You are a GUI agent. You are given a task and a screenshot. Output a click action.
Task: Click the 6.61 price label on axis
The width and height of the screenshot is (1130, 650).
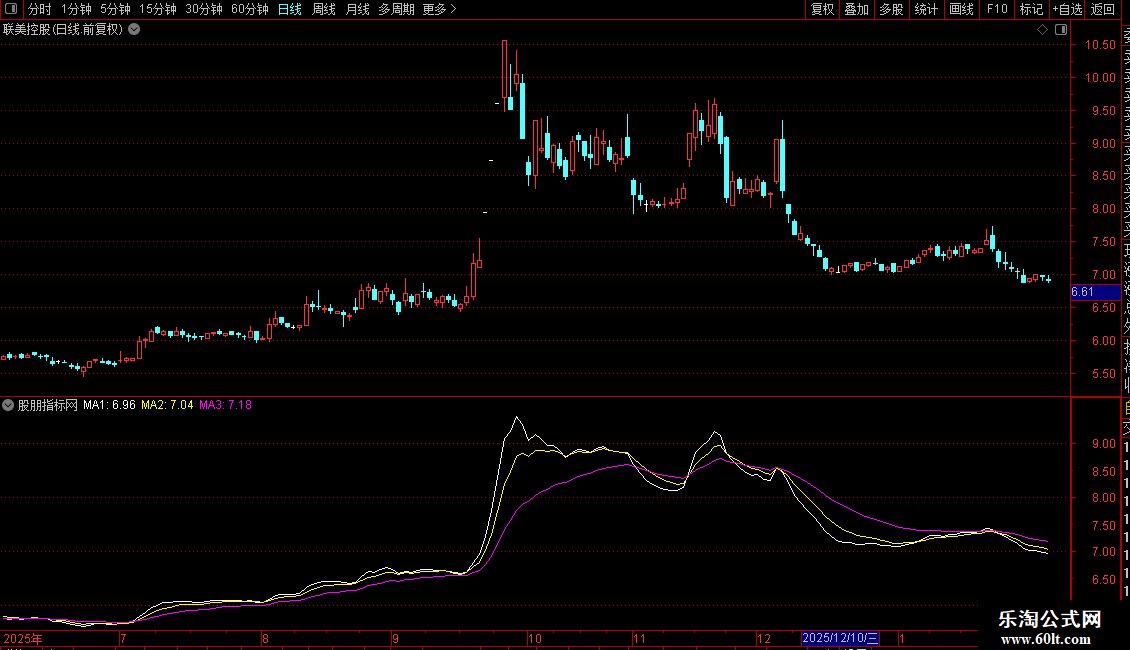point(1084,292)
